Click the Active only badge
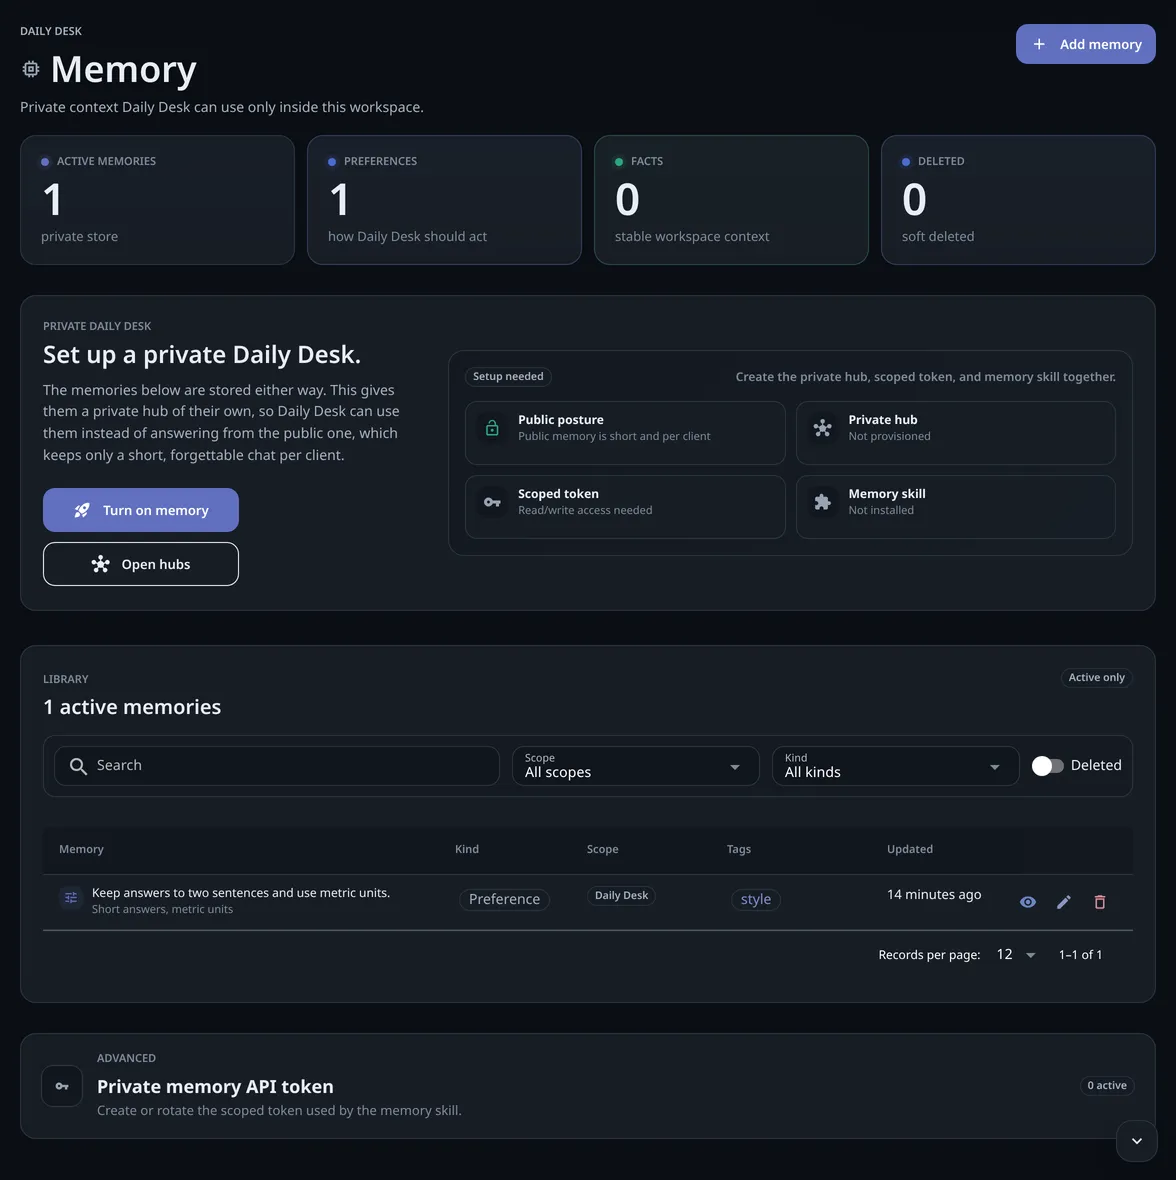Viewport: 1176px width, 1180px height. click(x=1096, y=677)
